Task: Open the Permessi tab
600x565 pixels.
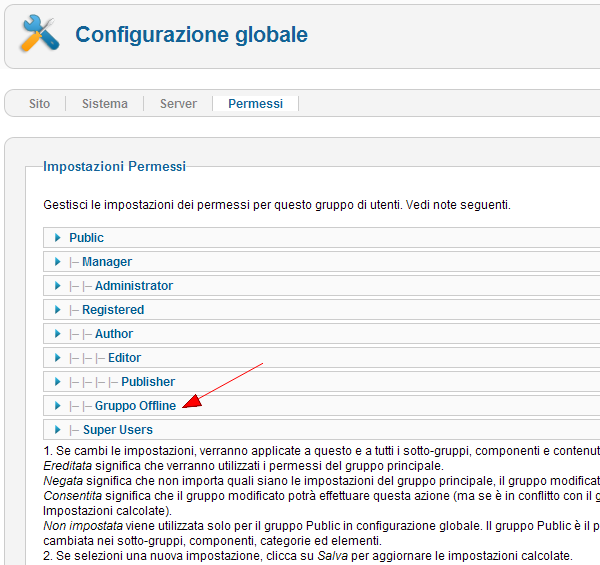Action: pos(256,104)
